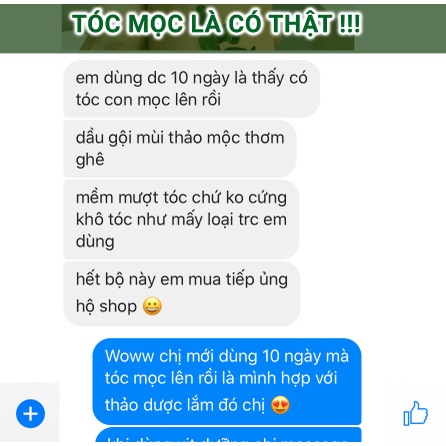This screenshot has height=446, width=446.
Task: Click the grinning face emoji after 'shop'
Action: 152,306
